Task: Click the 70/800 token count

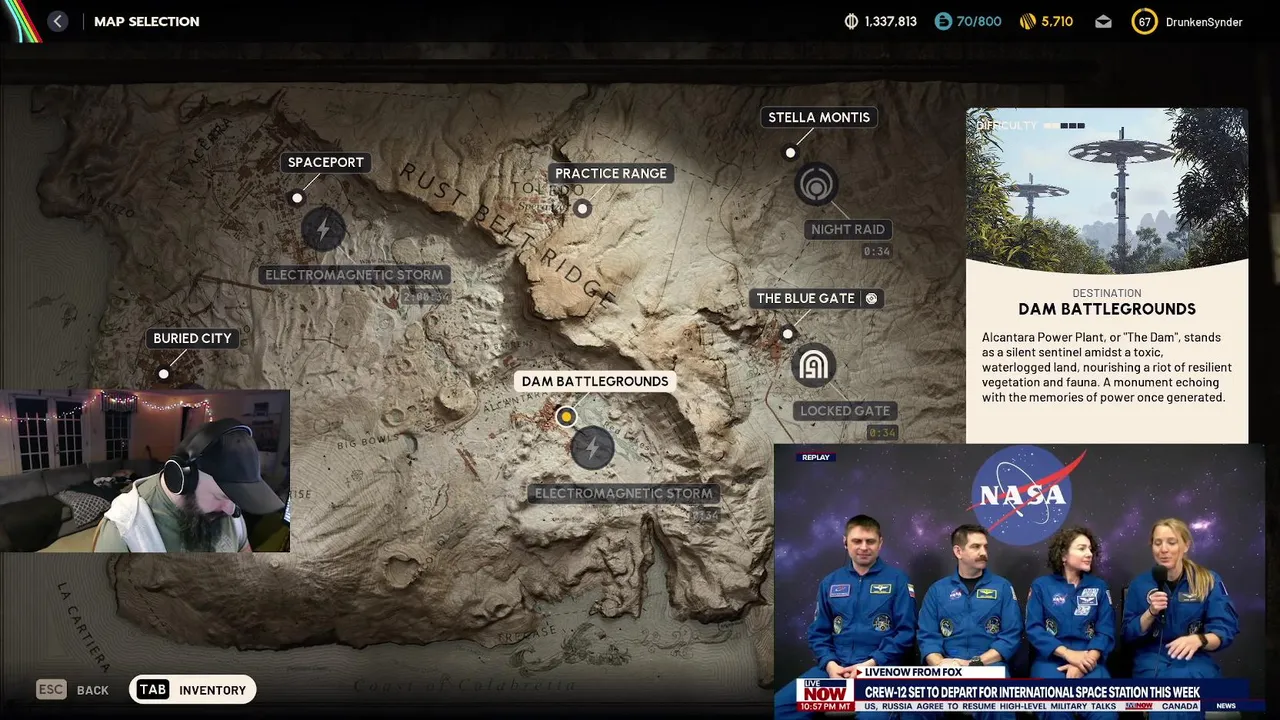Action: 980,21
